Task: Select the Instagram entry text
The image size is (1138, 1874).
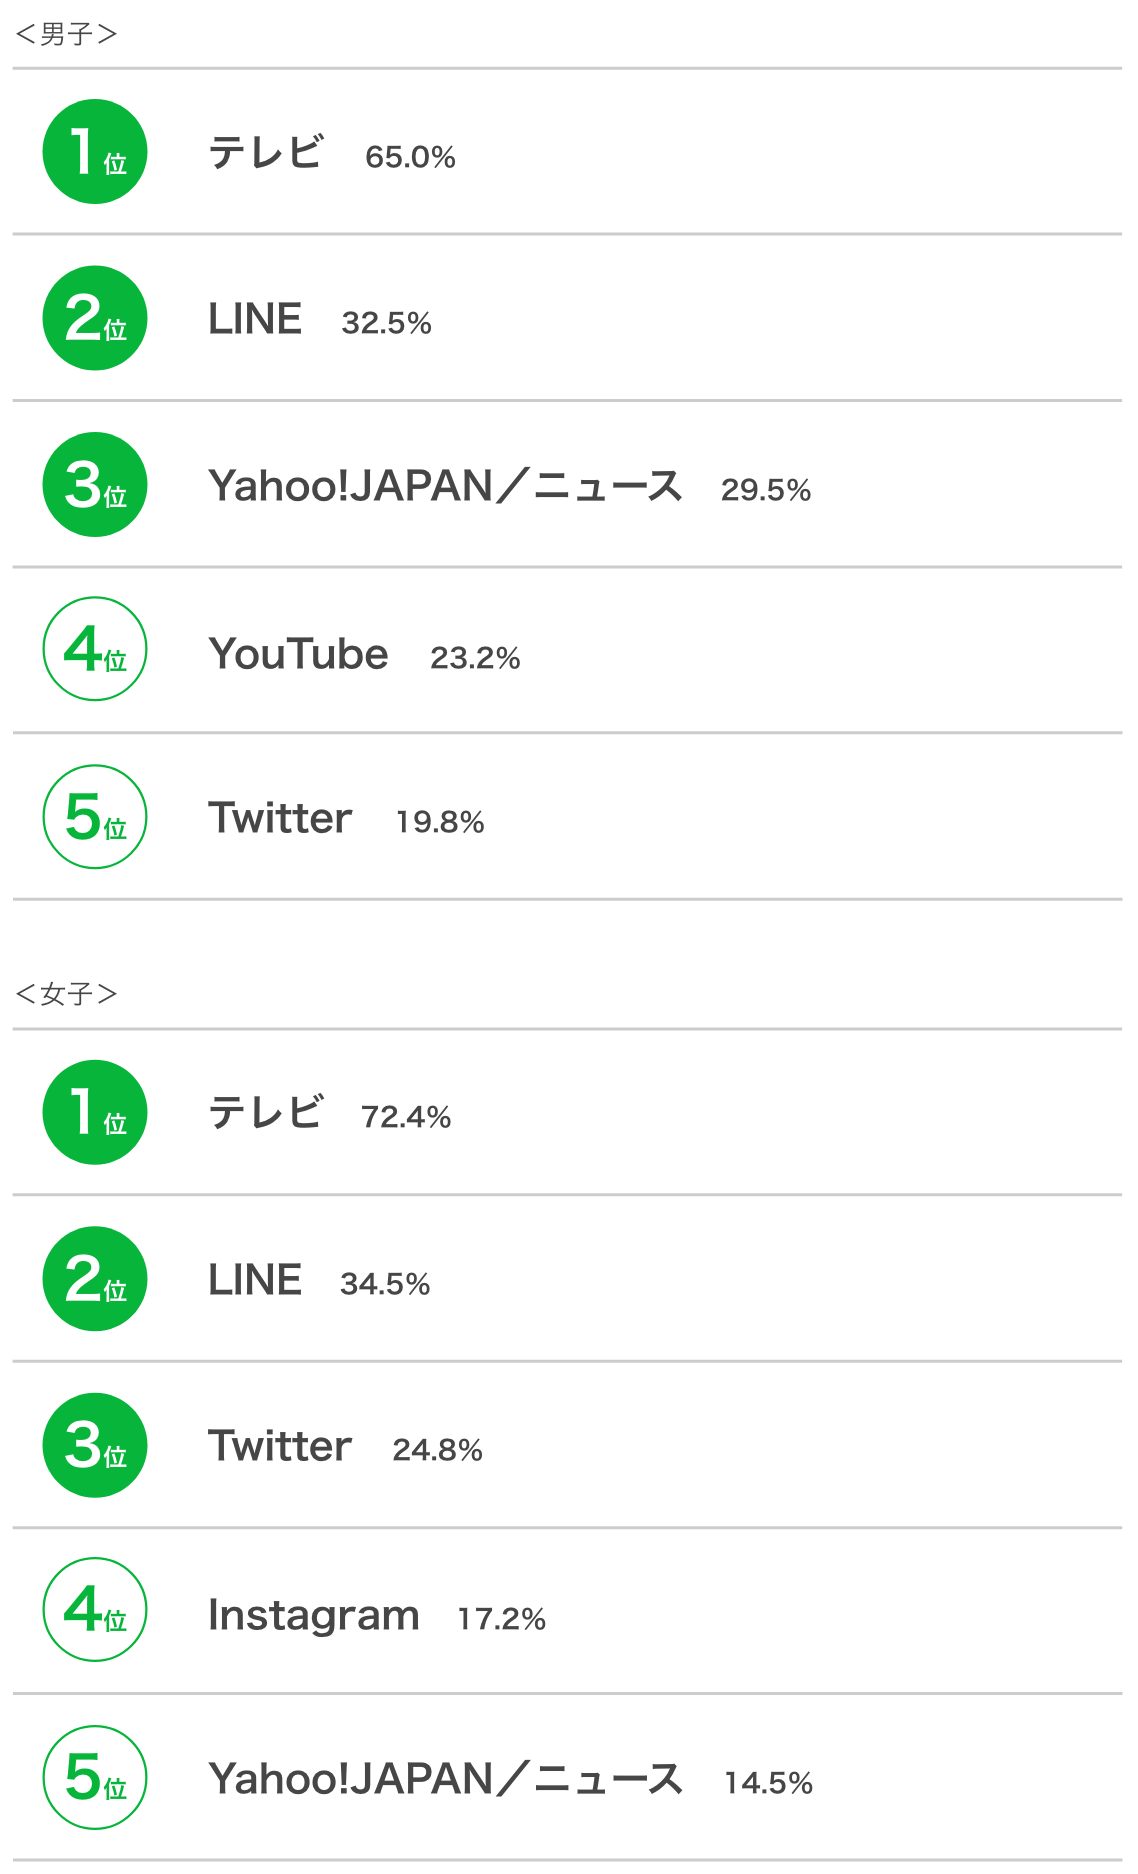Action: (x=313, y=1615)
